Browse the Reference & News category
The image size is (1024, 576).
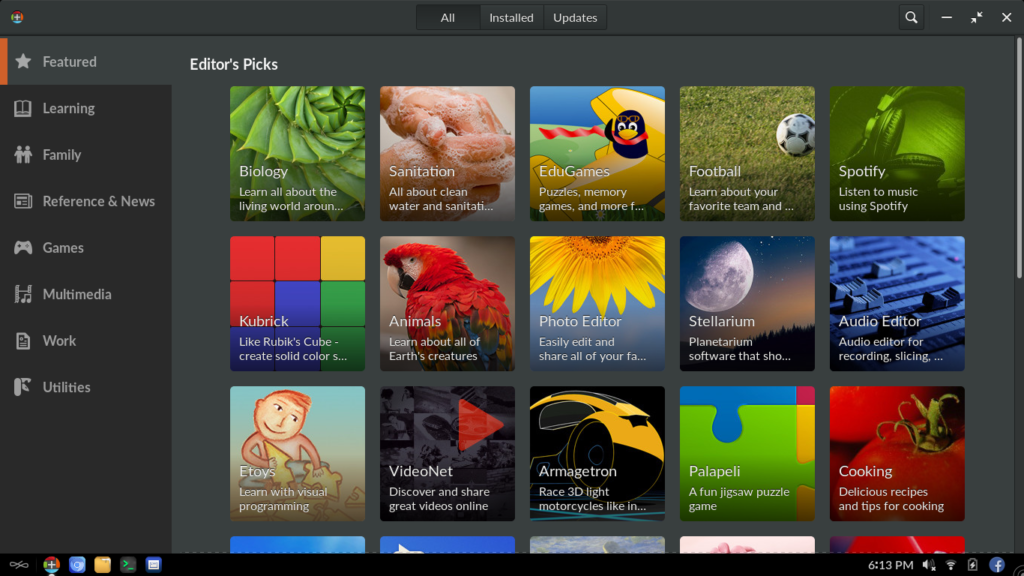(x=86, y=201)
